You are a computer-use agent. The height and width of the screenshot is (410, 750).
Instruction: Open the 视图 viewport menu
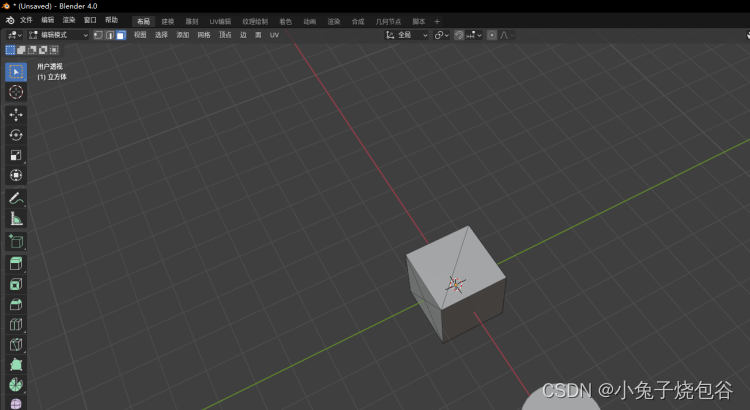pyautogui.click(x=140, y=35)
